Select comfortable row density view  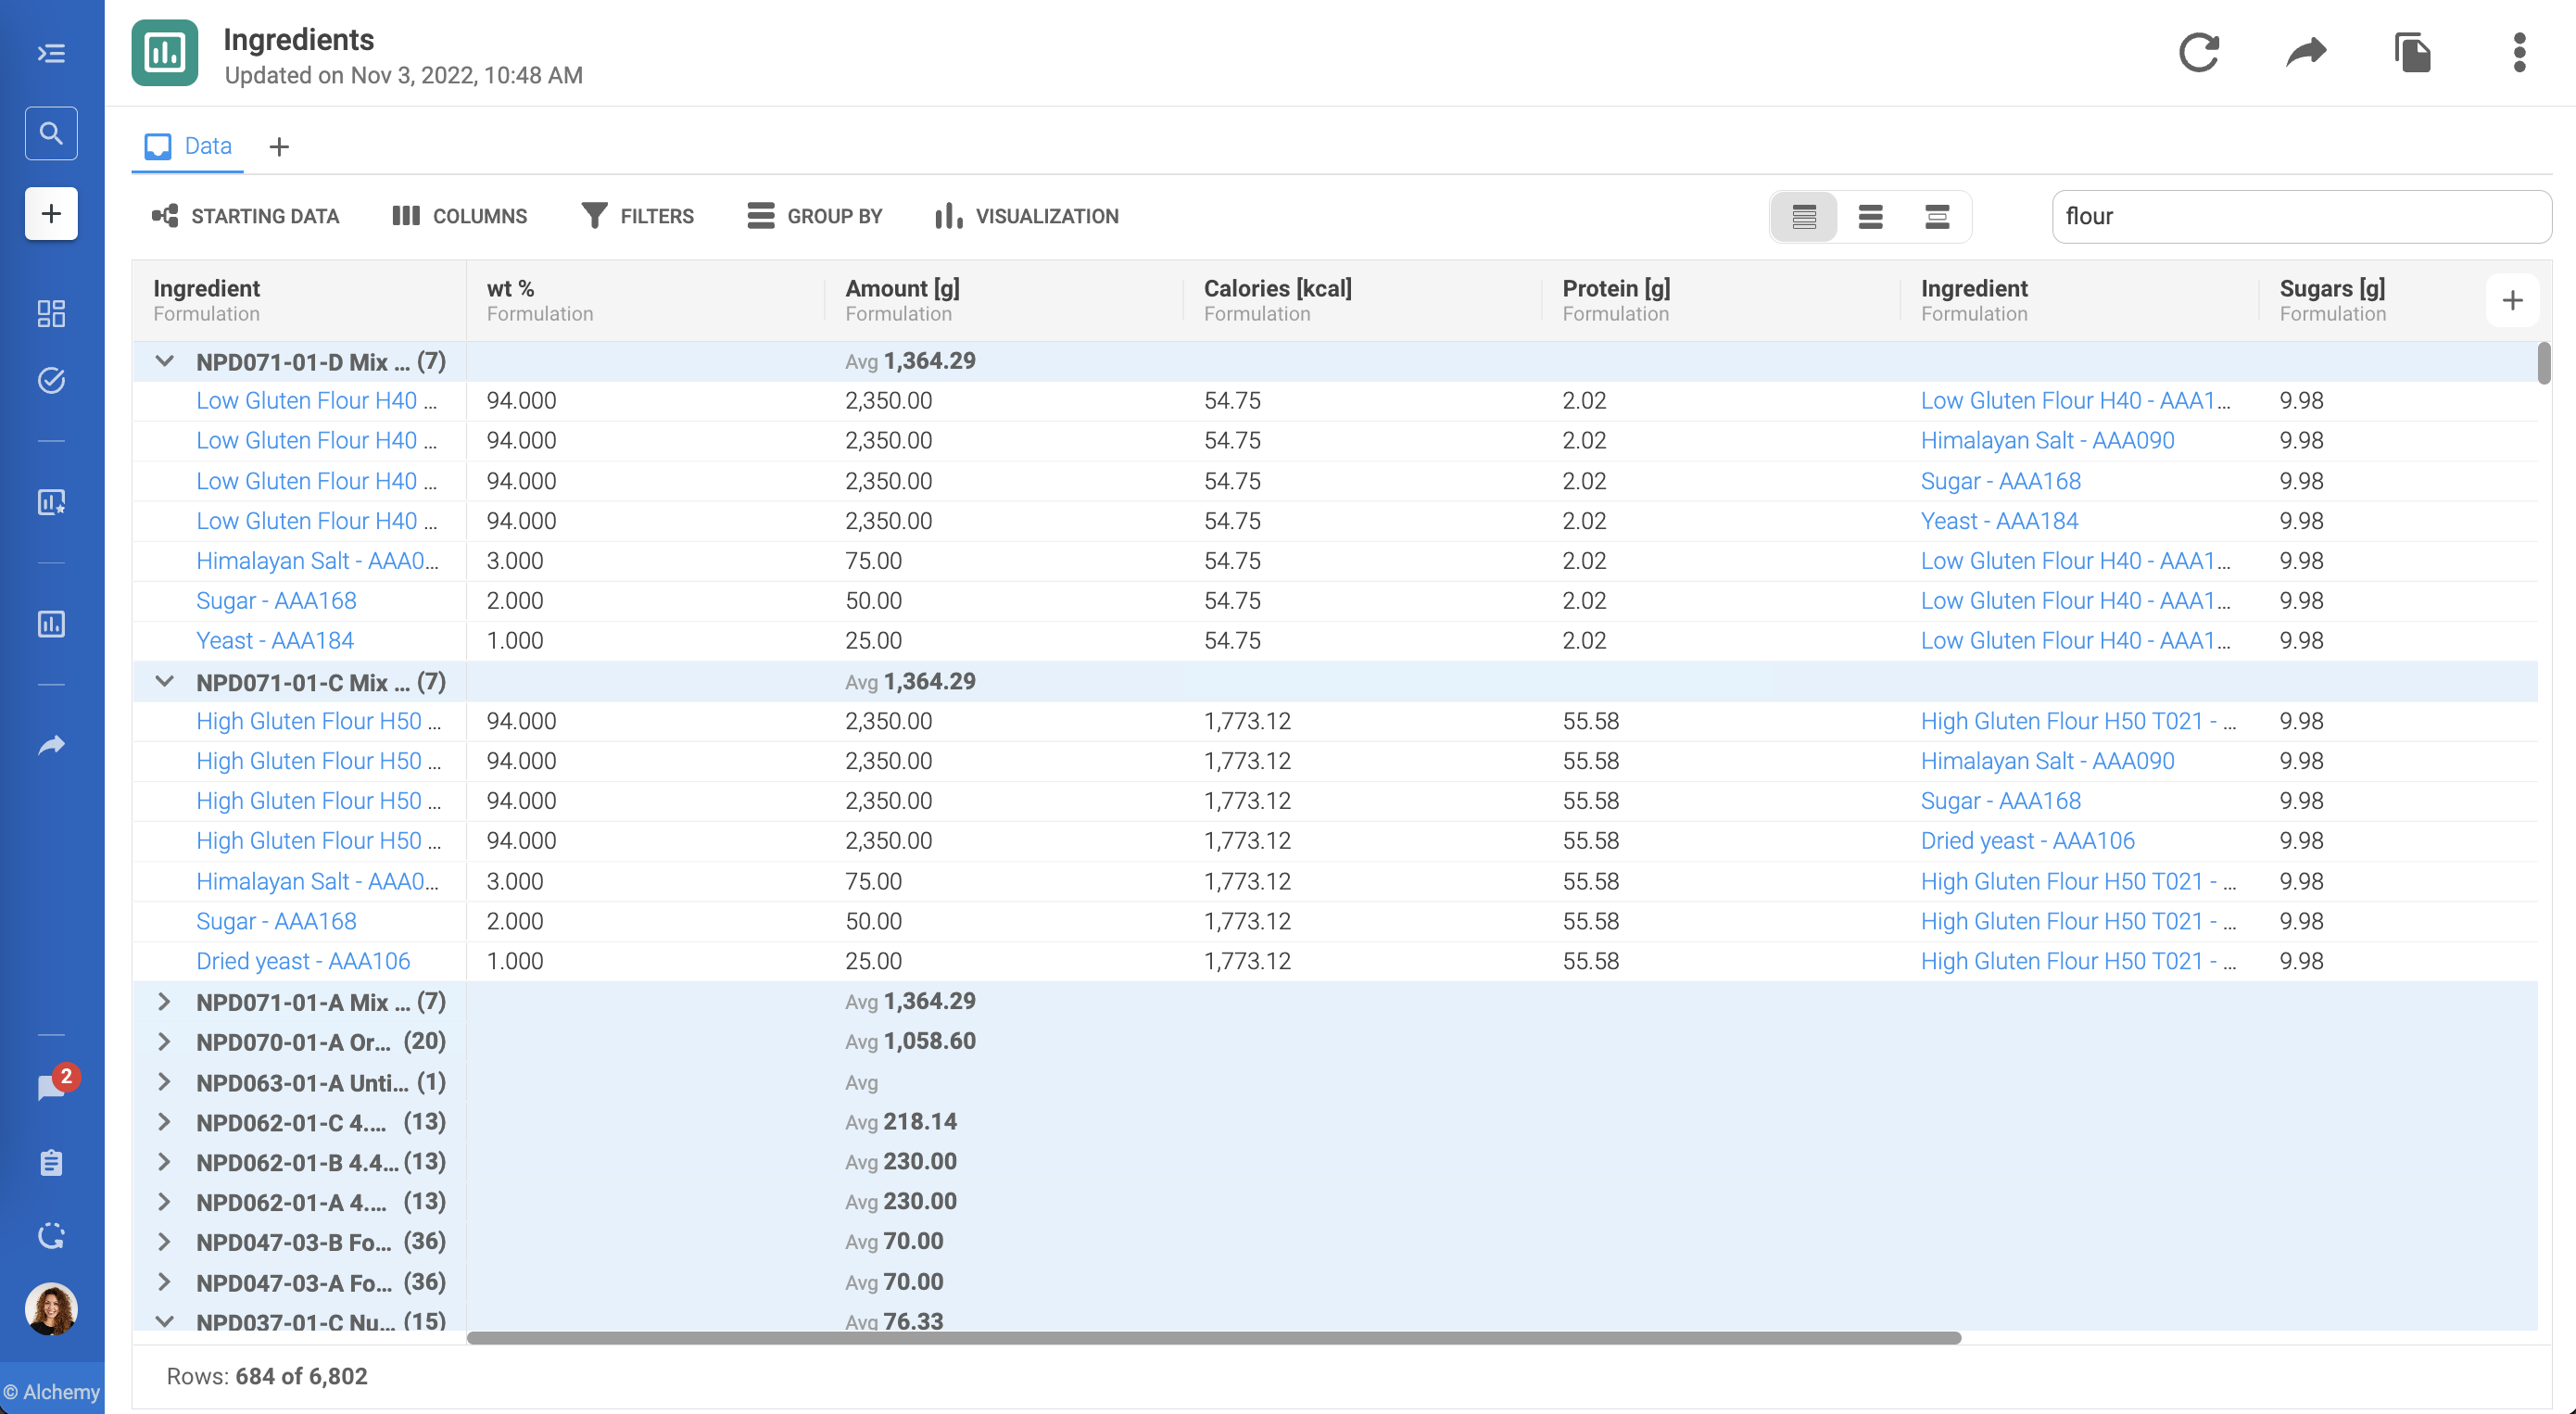(1937, 217)
